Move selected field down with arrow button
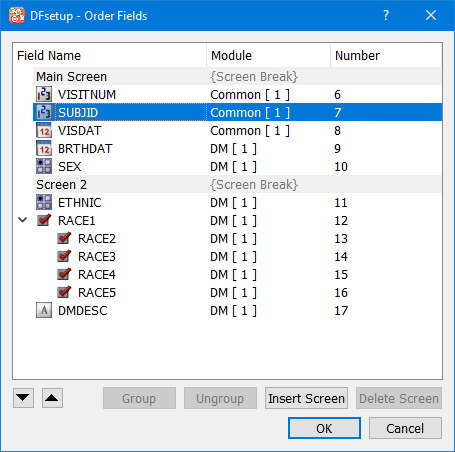The width and height of the screenshot is (455, 452). coord(23,398)
